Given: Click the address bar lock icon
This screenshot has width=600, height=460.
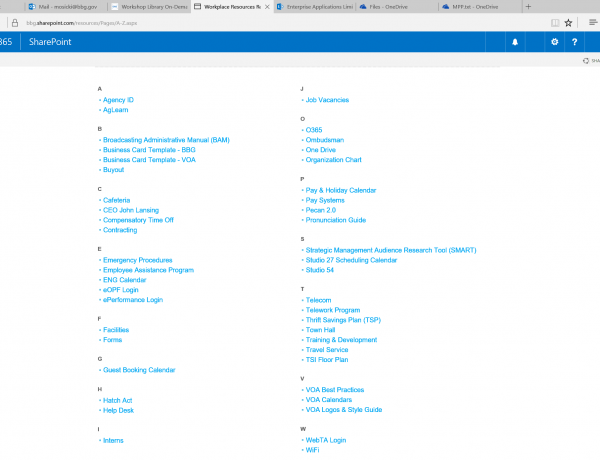Looking at the screenshot, I should 15,23.
